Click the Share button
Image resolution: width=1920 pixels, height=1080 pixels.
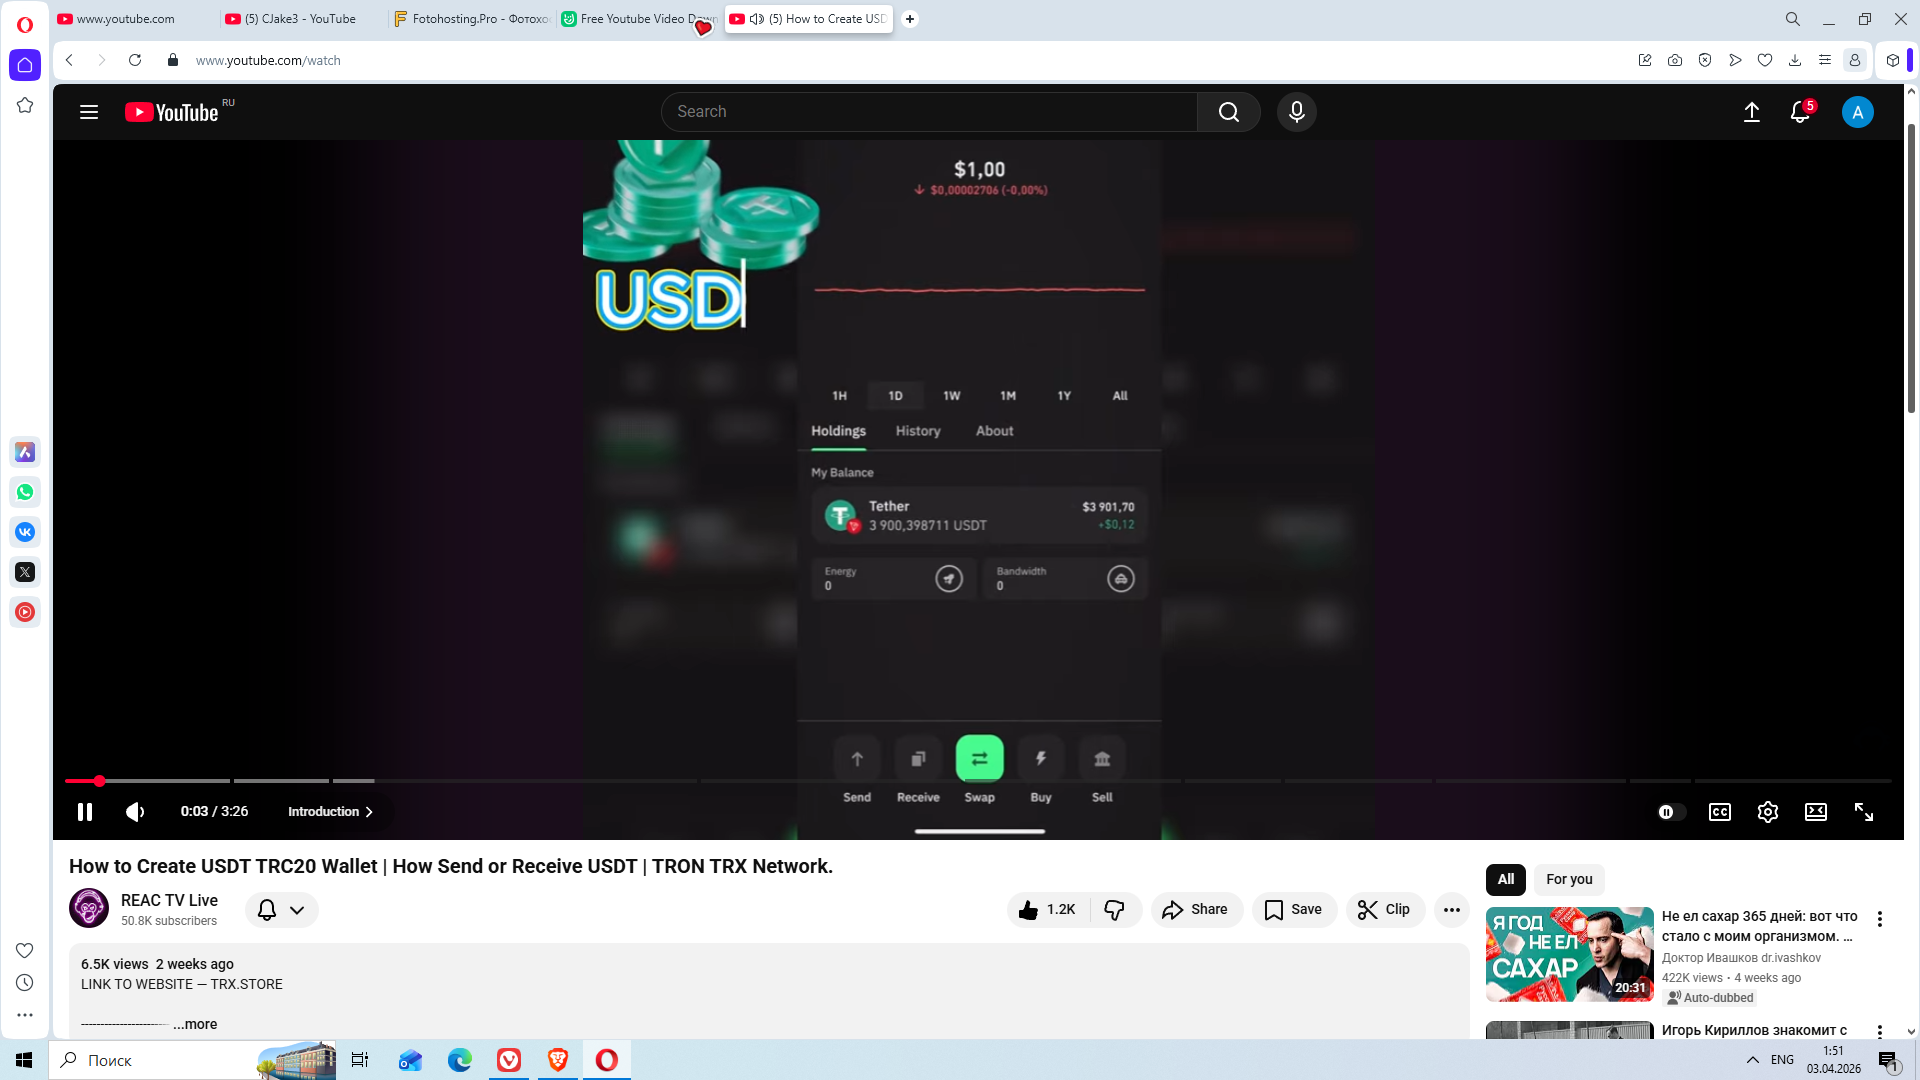coord(1196,909)
